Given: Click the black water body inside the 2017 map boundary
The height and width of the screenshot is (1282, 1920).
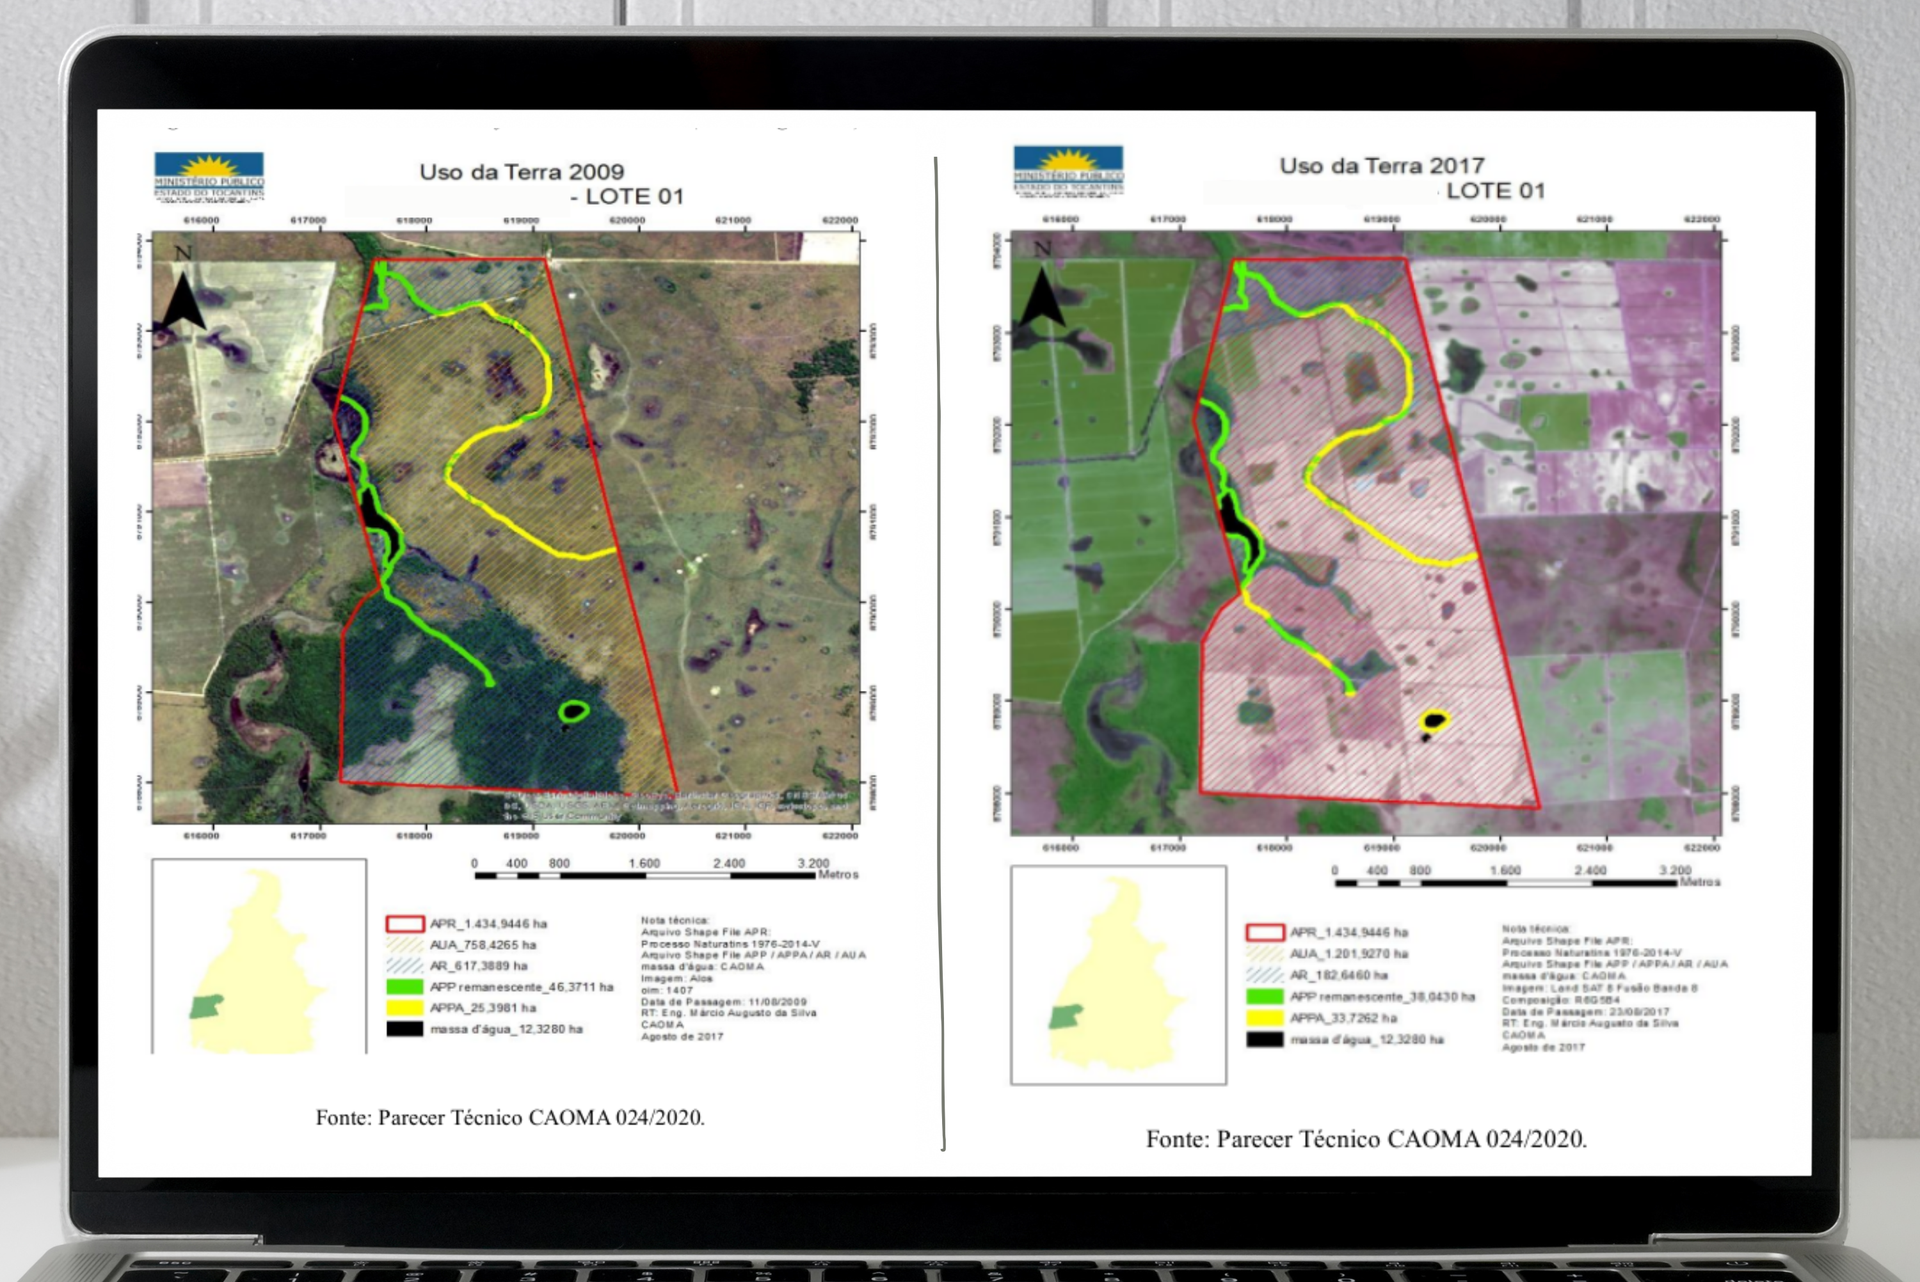Looking at the screenshot, I should [x=1238, y=527].
